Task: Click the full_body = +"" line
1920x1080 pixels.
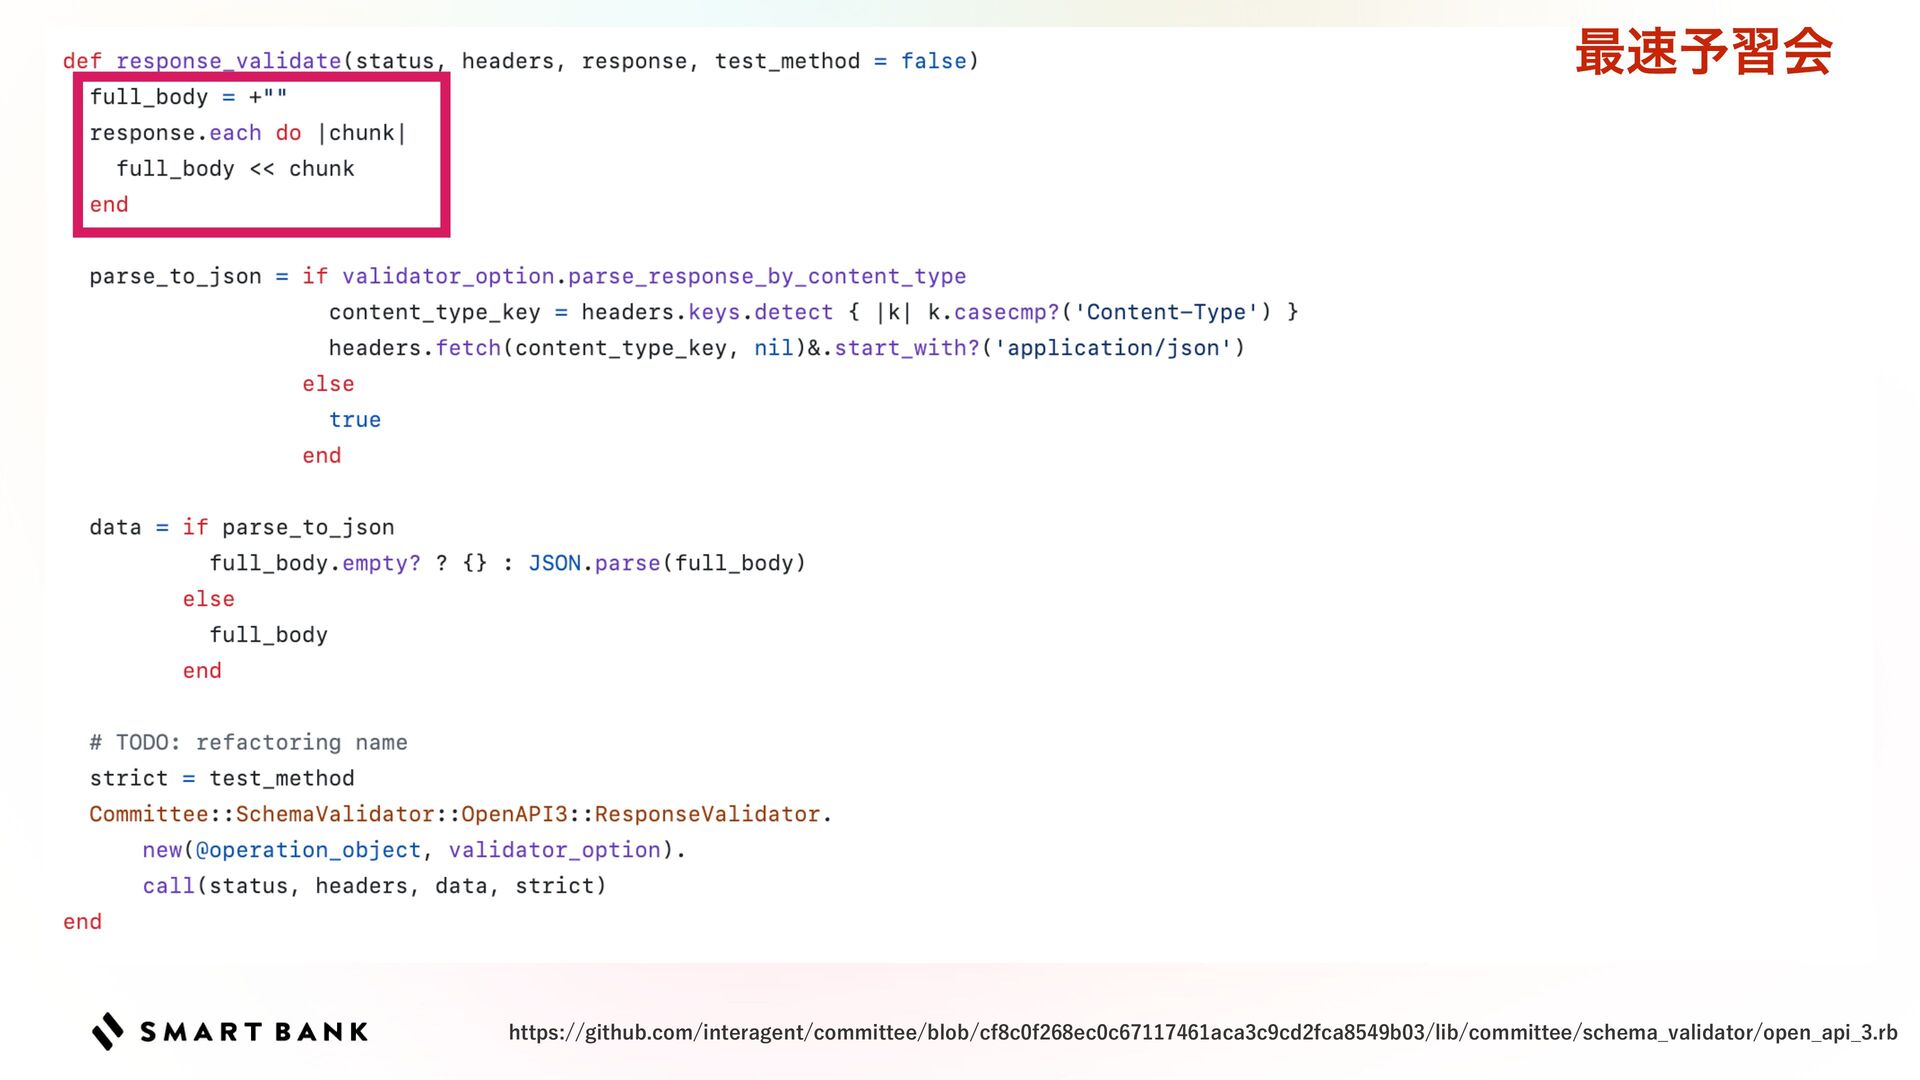Action: pos(188,97)
